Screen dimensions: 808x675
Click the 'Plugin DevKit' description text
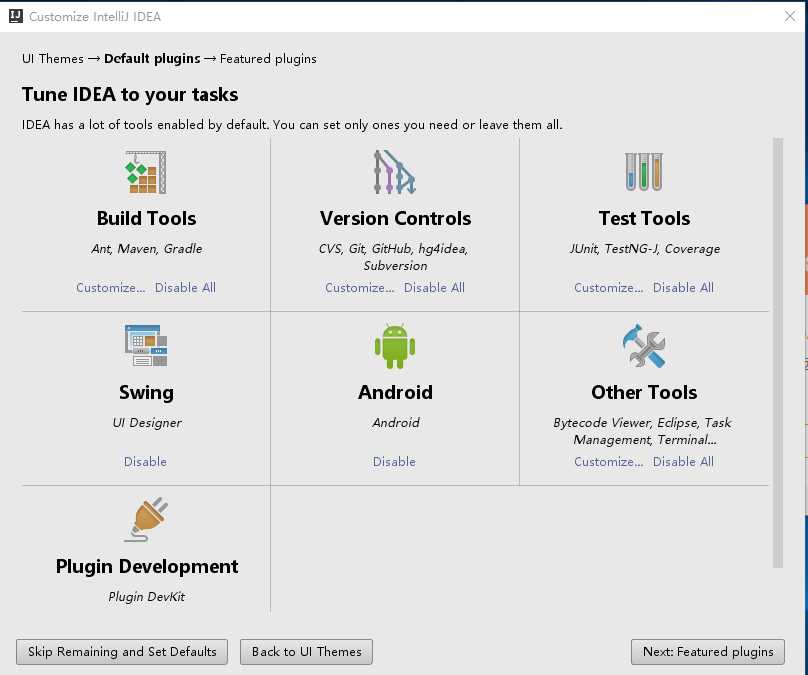pyautogui.click(x=147, y=597)
